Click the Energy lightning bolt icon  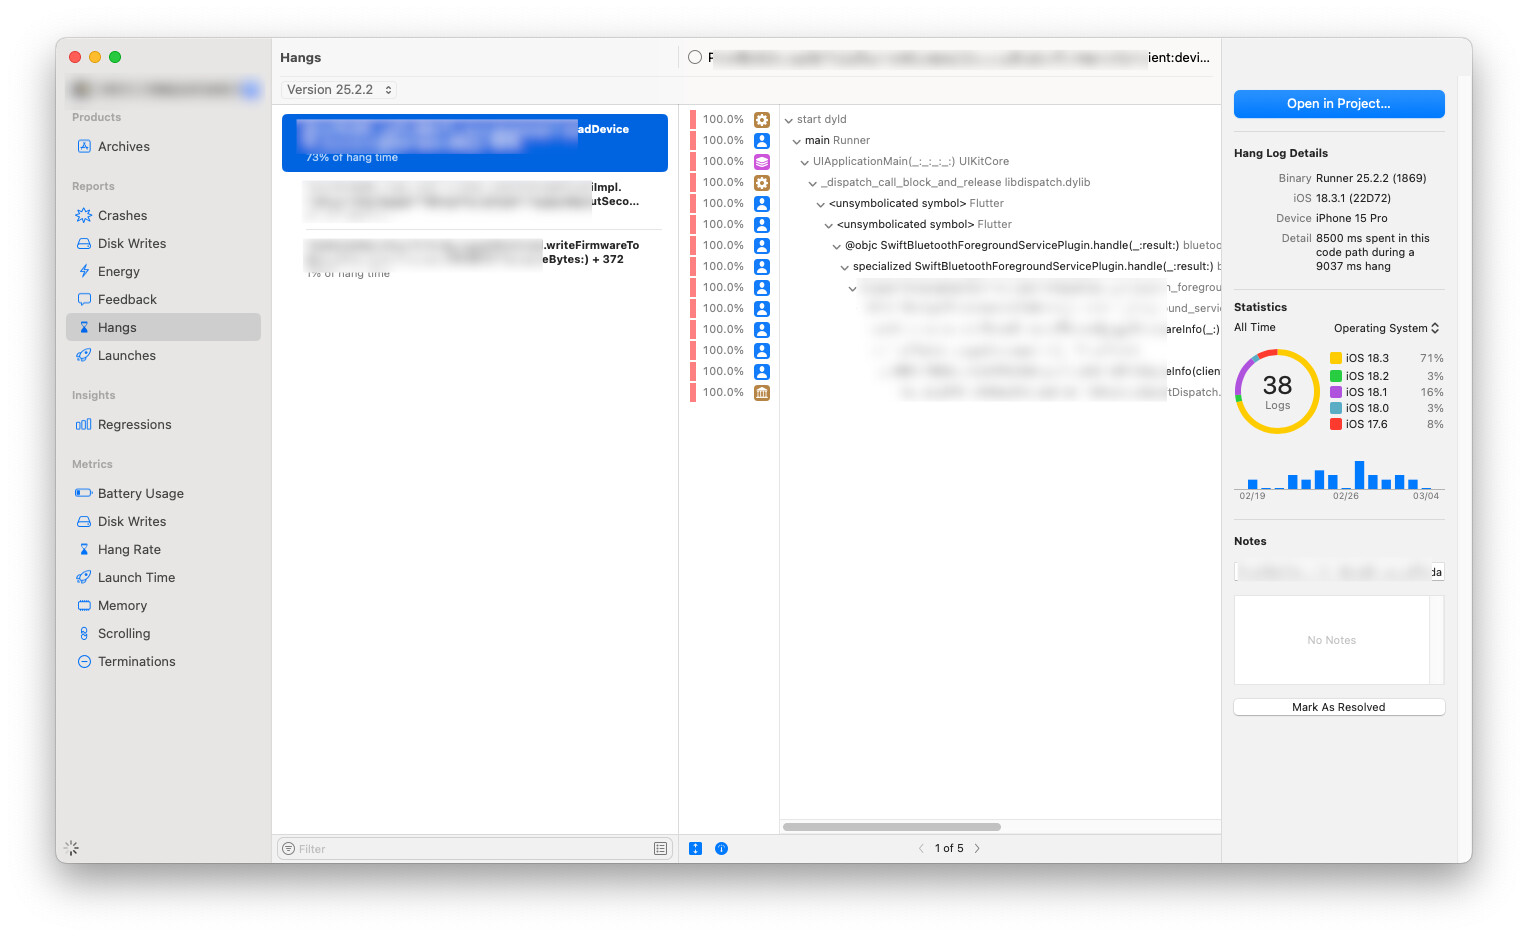[84, 271]
